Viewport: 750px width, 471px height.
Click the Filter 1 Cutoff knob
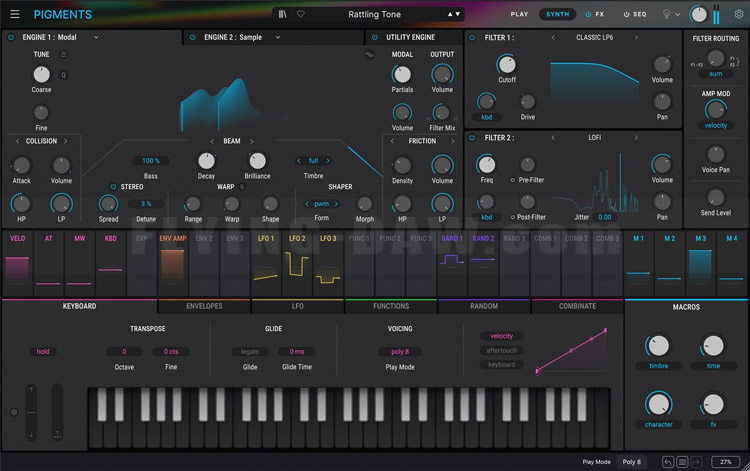click(506, 65)
